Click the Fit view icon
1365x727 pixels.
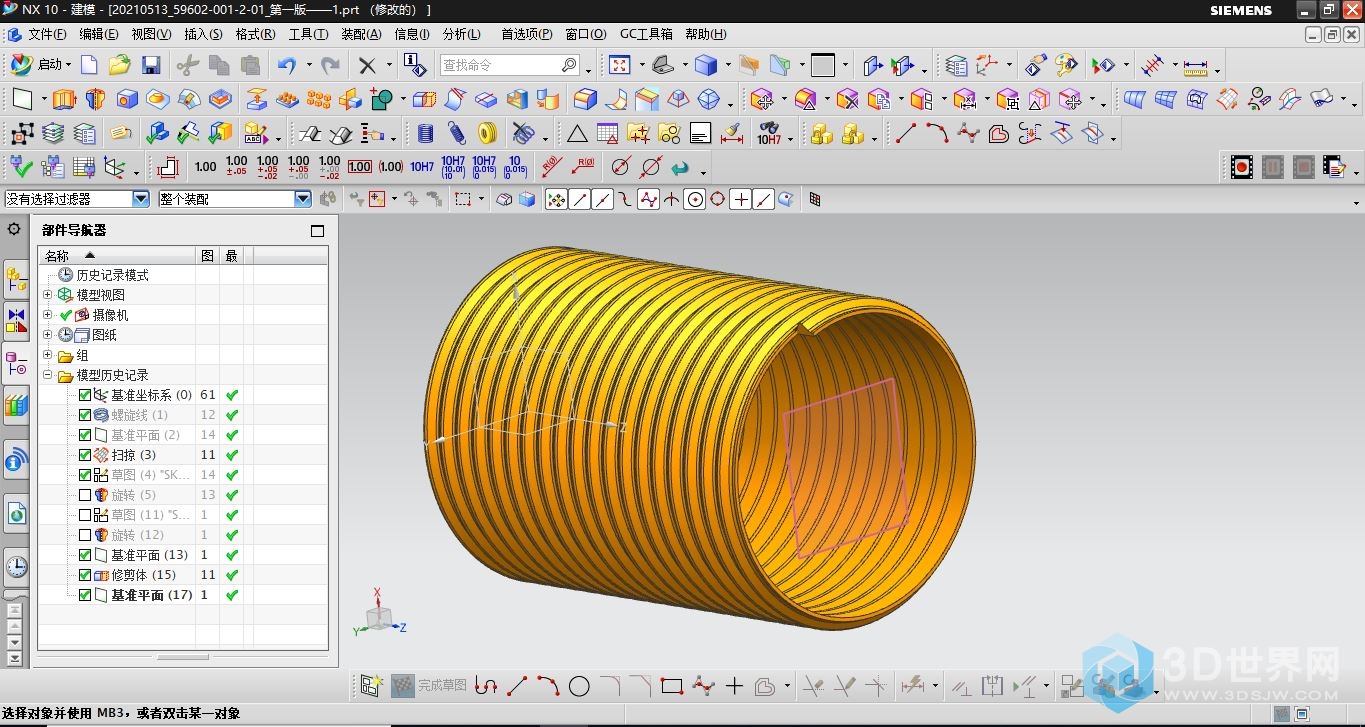[x=620, y=66]
